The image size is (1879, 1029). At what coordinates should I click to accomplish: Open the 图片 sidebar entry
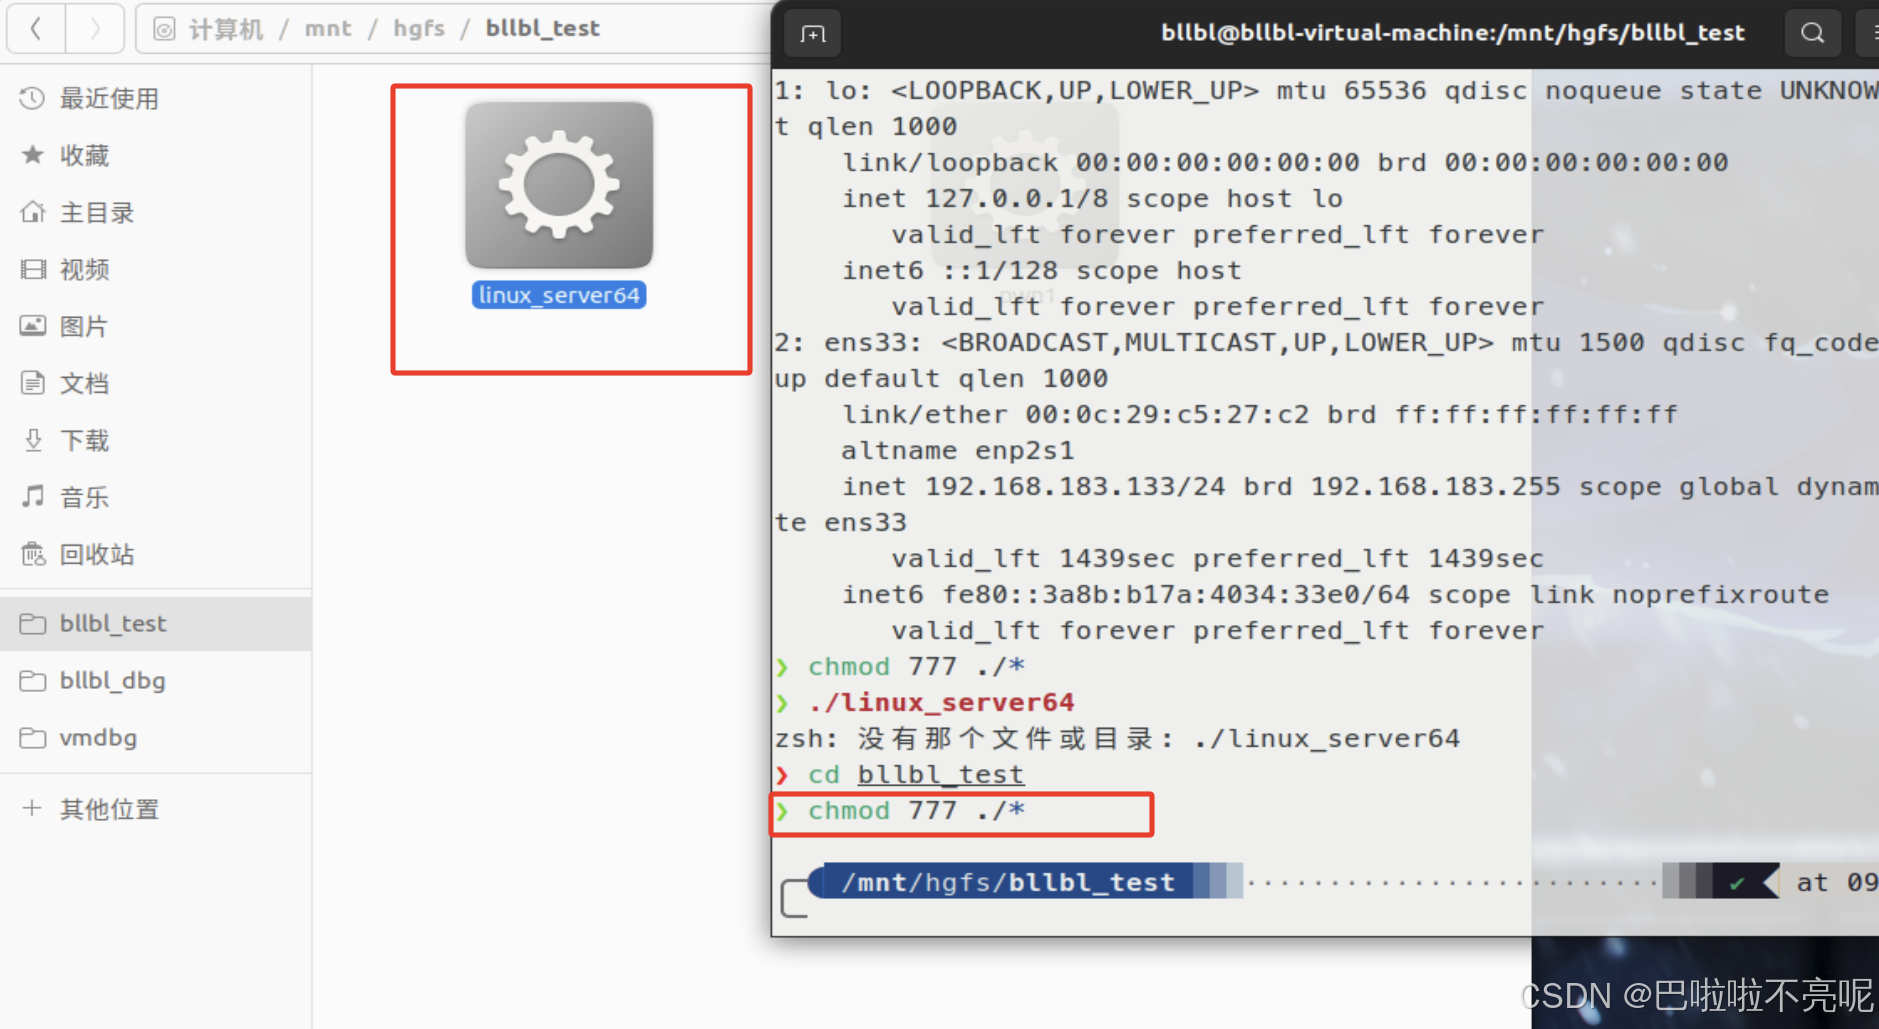click(84, 325)
